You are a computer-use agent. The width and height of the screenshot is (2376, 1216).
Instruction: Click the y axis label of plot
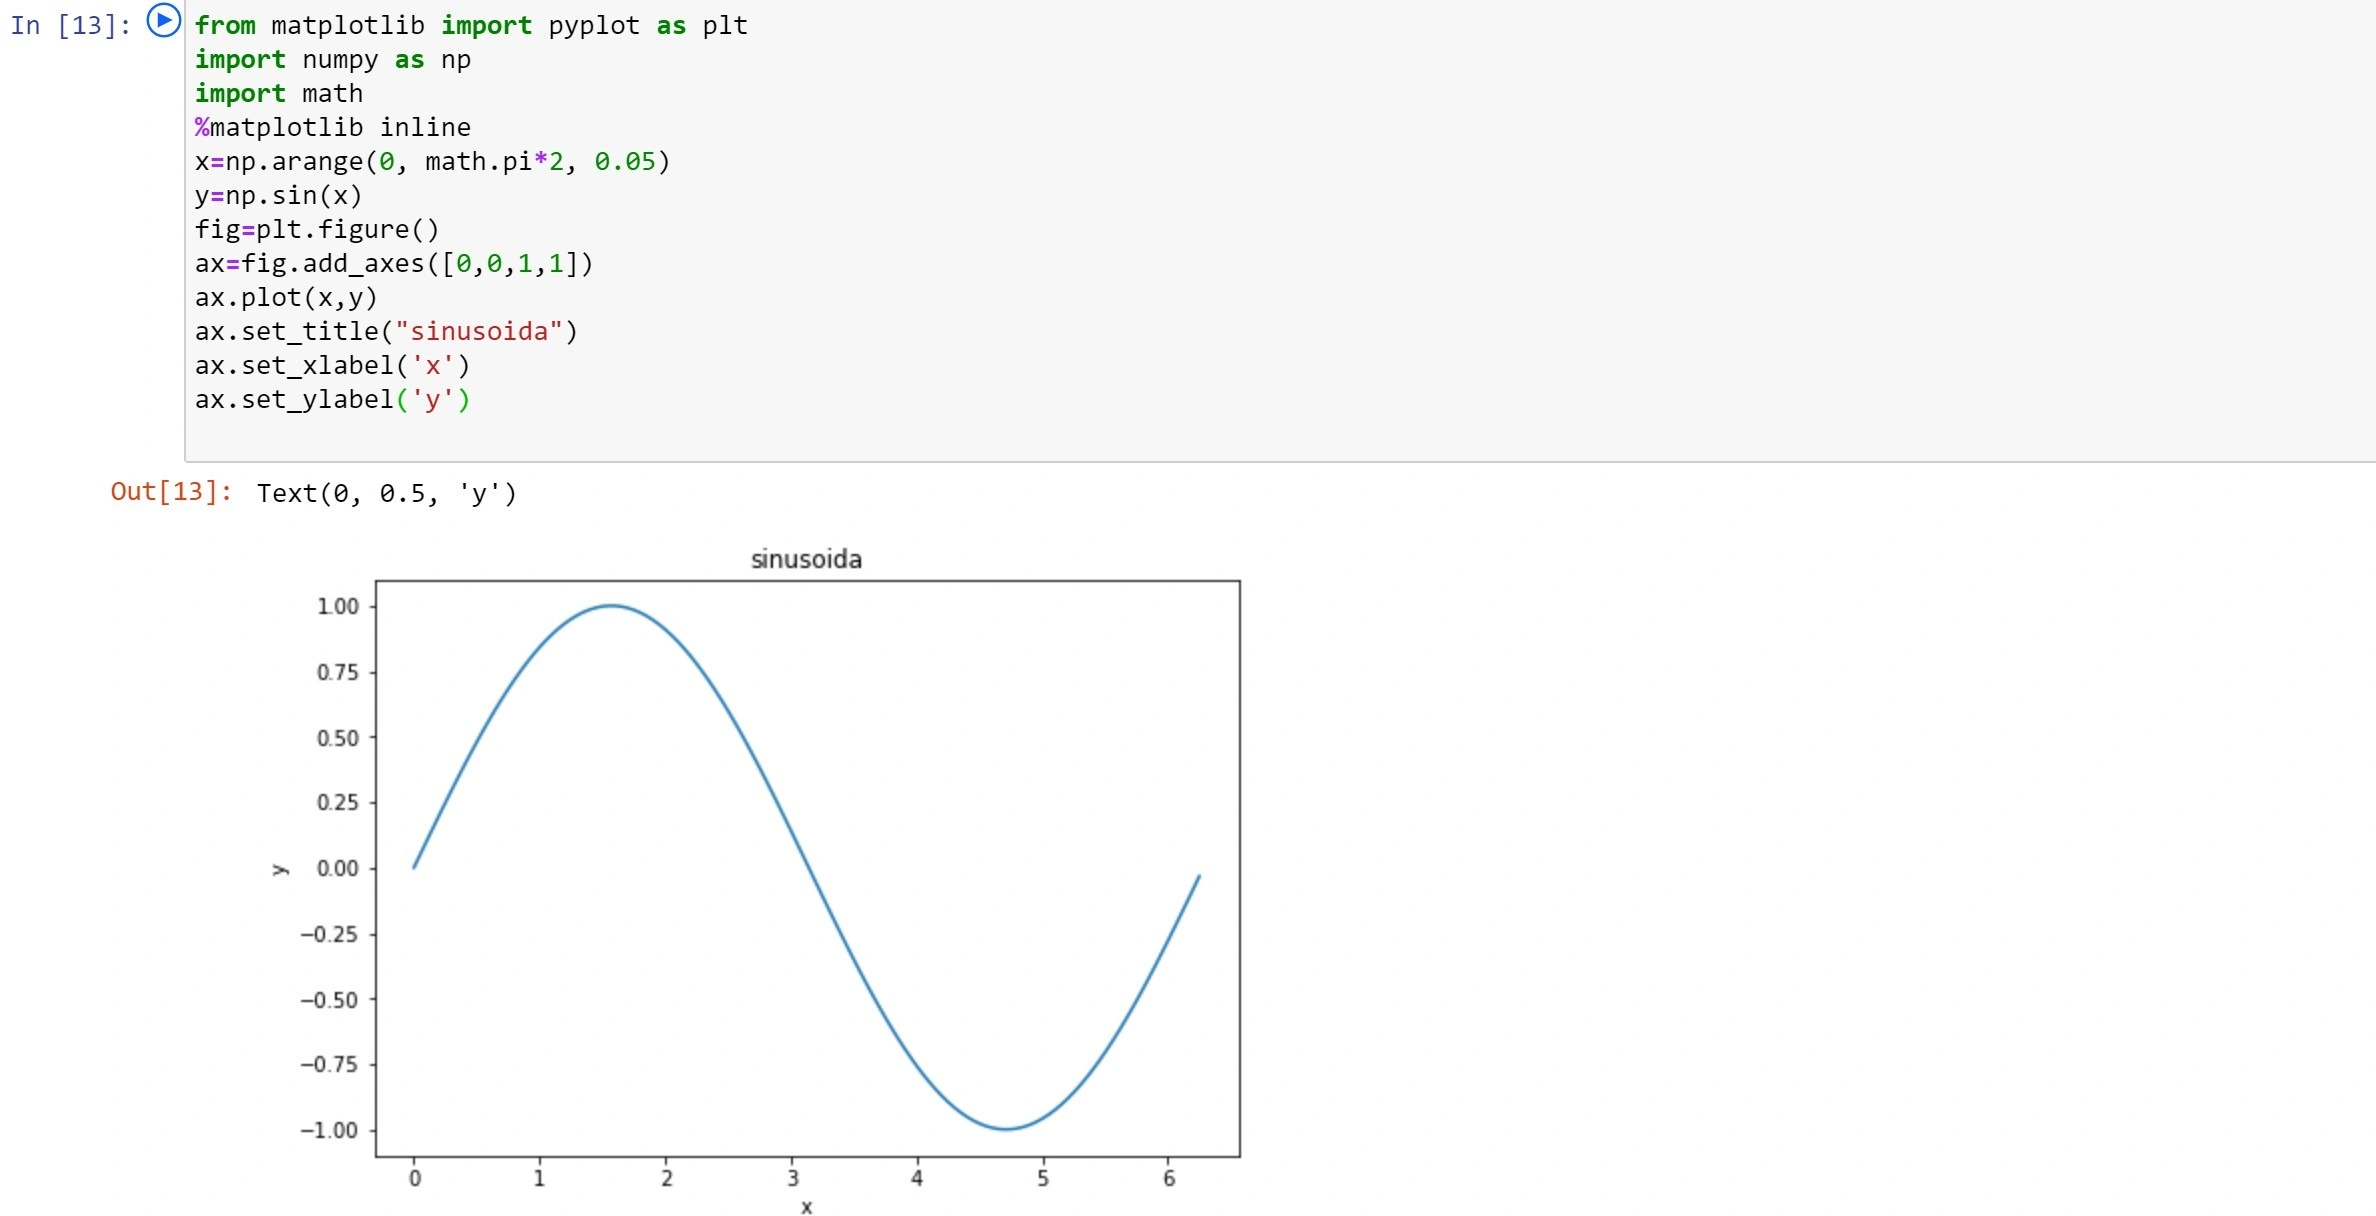pos(280,869)
